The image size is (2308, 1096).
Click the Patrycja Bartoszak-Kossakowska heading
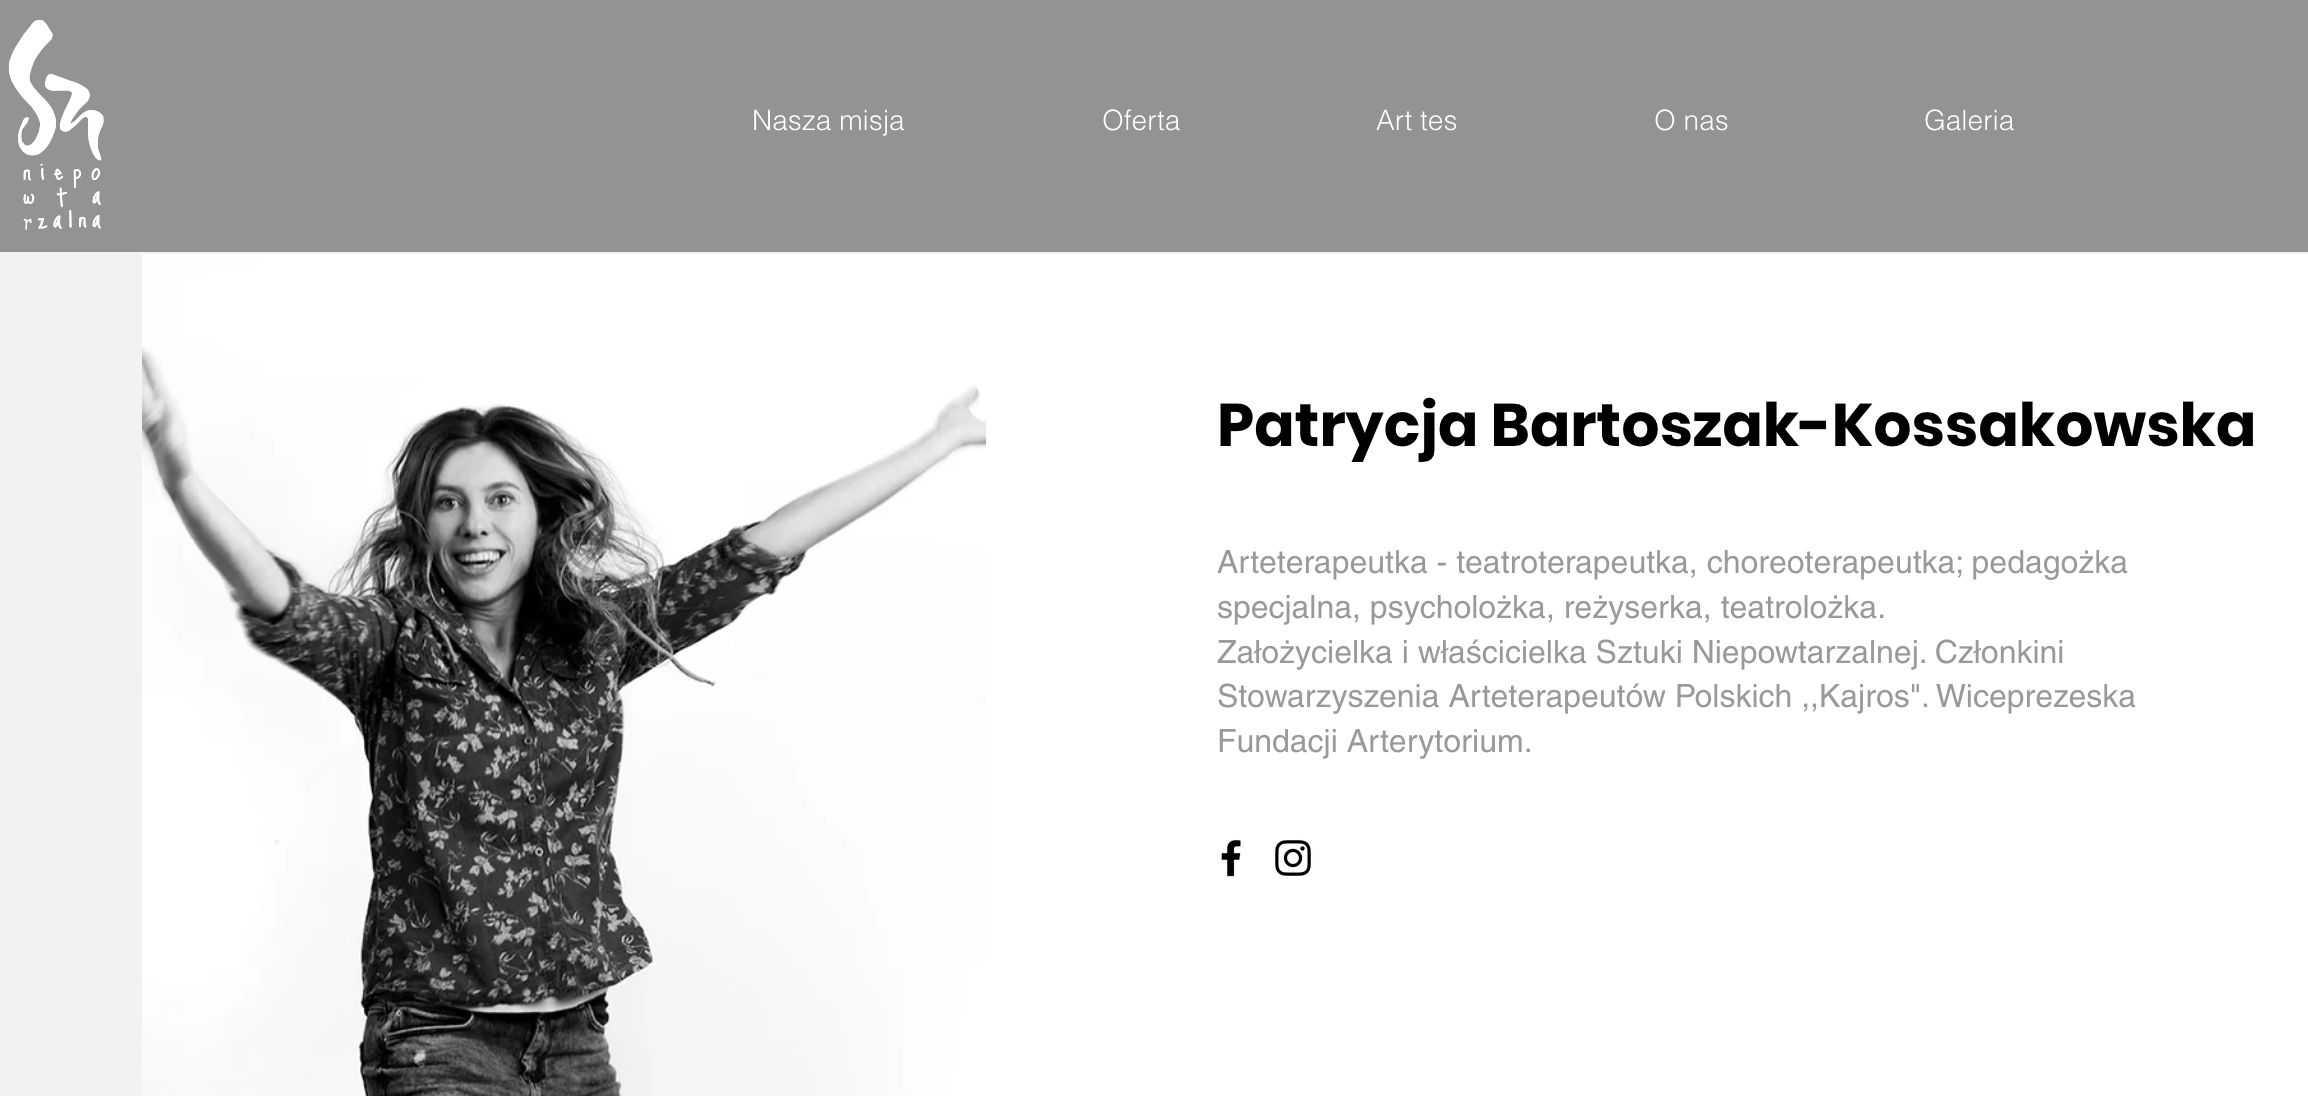[x=1736, y=426]
